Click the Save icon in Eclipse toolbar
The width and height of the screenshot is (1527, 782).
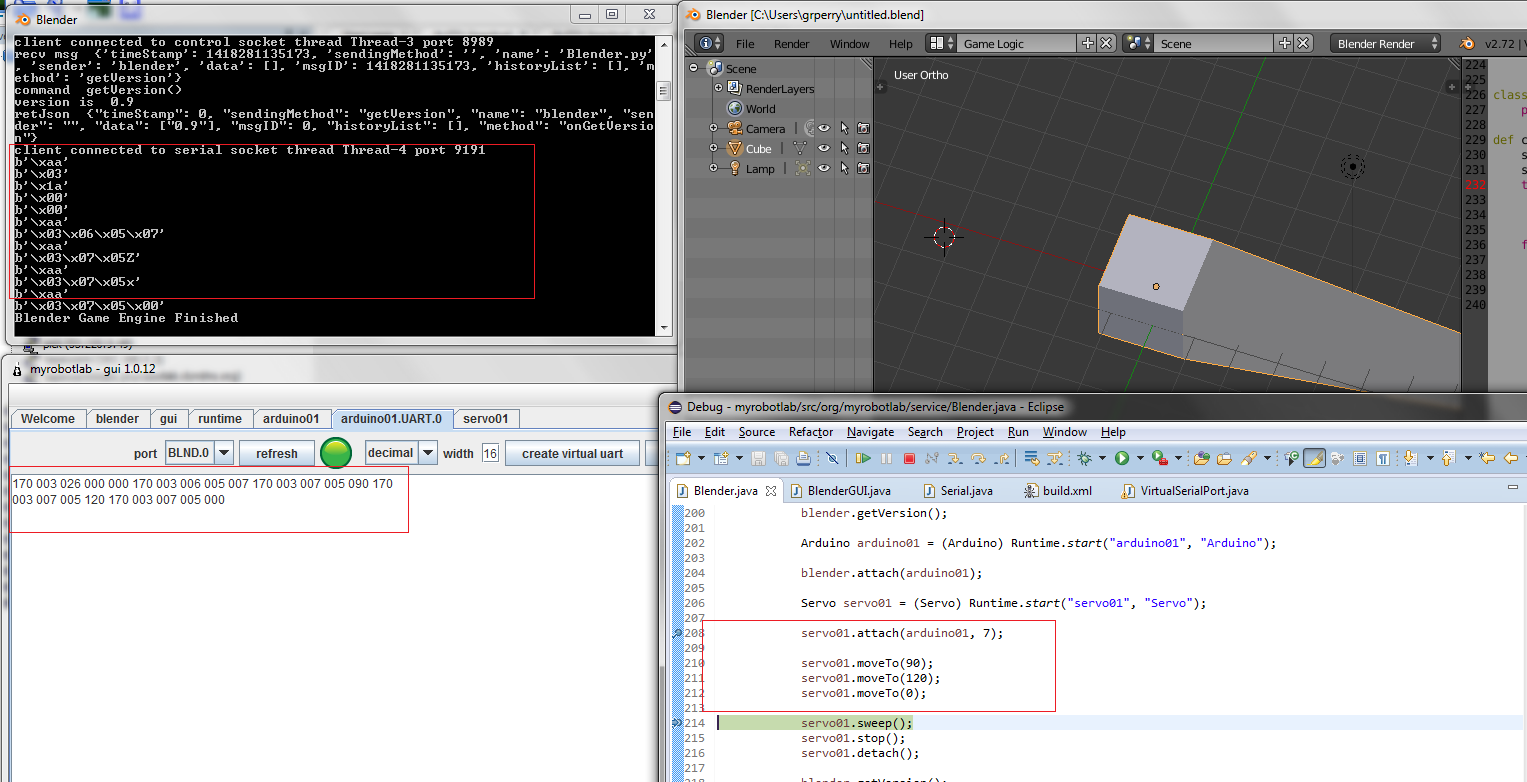[758, 458]
